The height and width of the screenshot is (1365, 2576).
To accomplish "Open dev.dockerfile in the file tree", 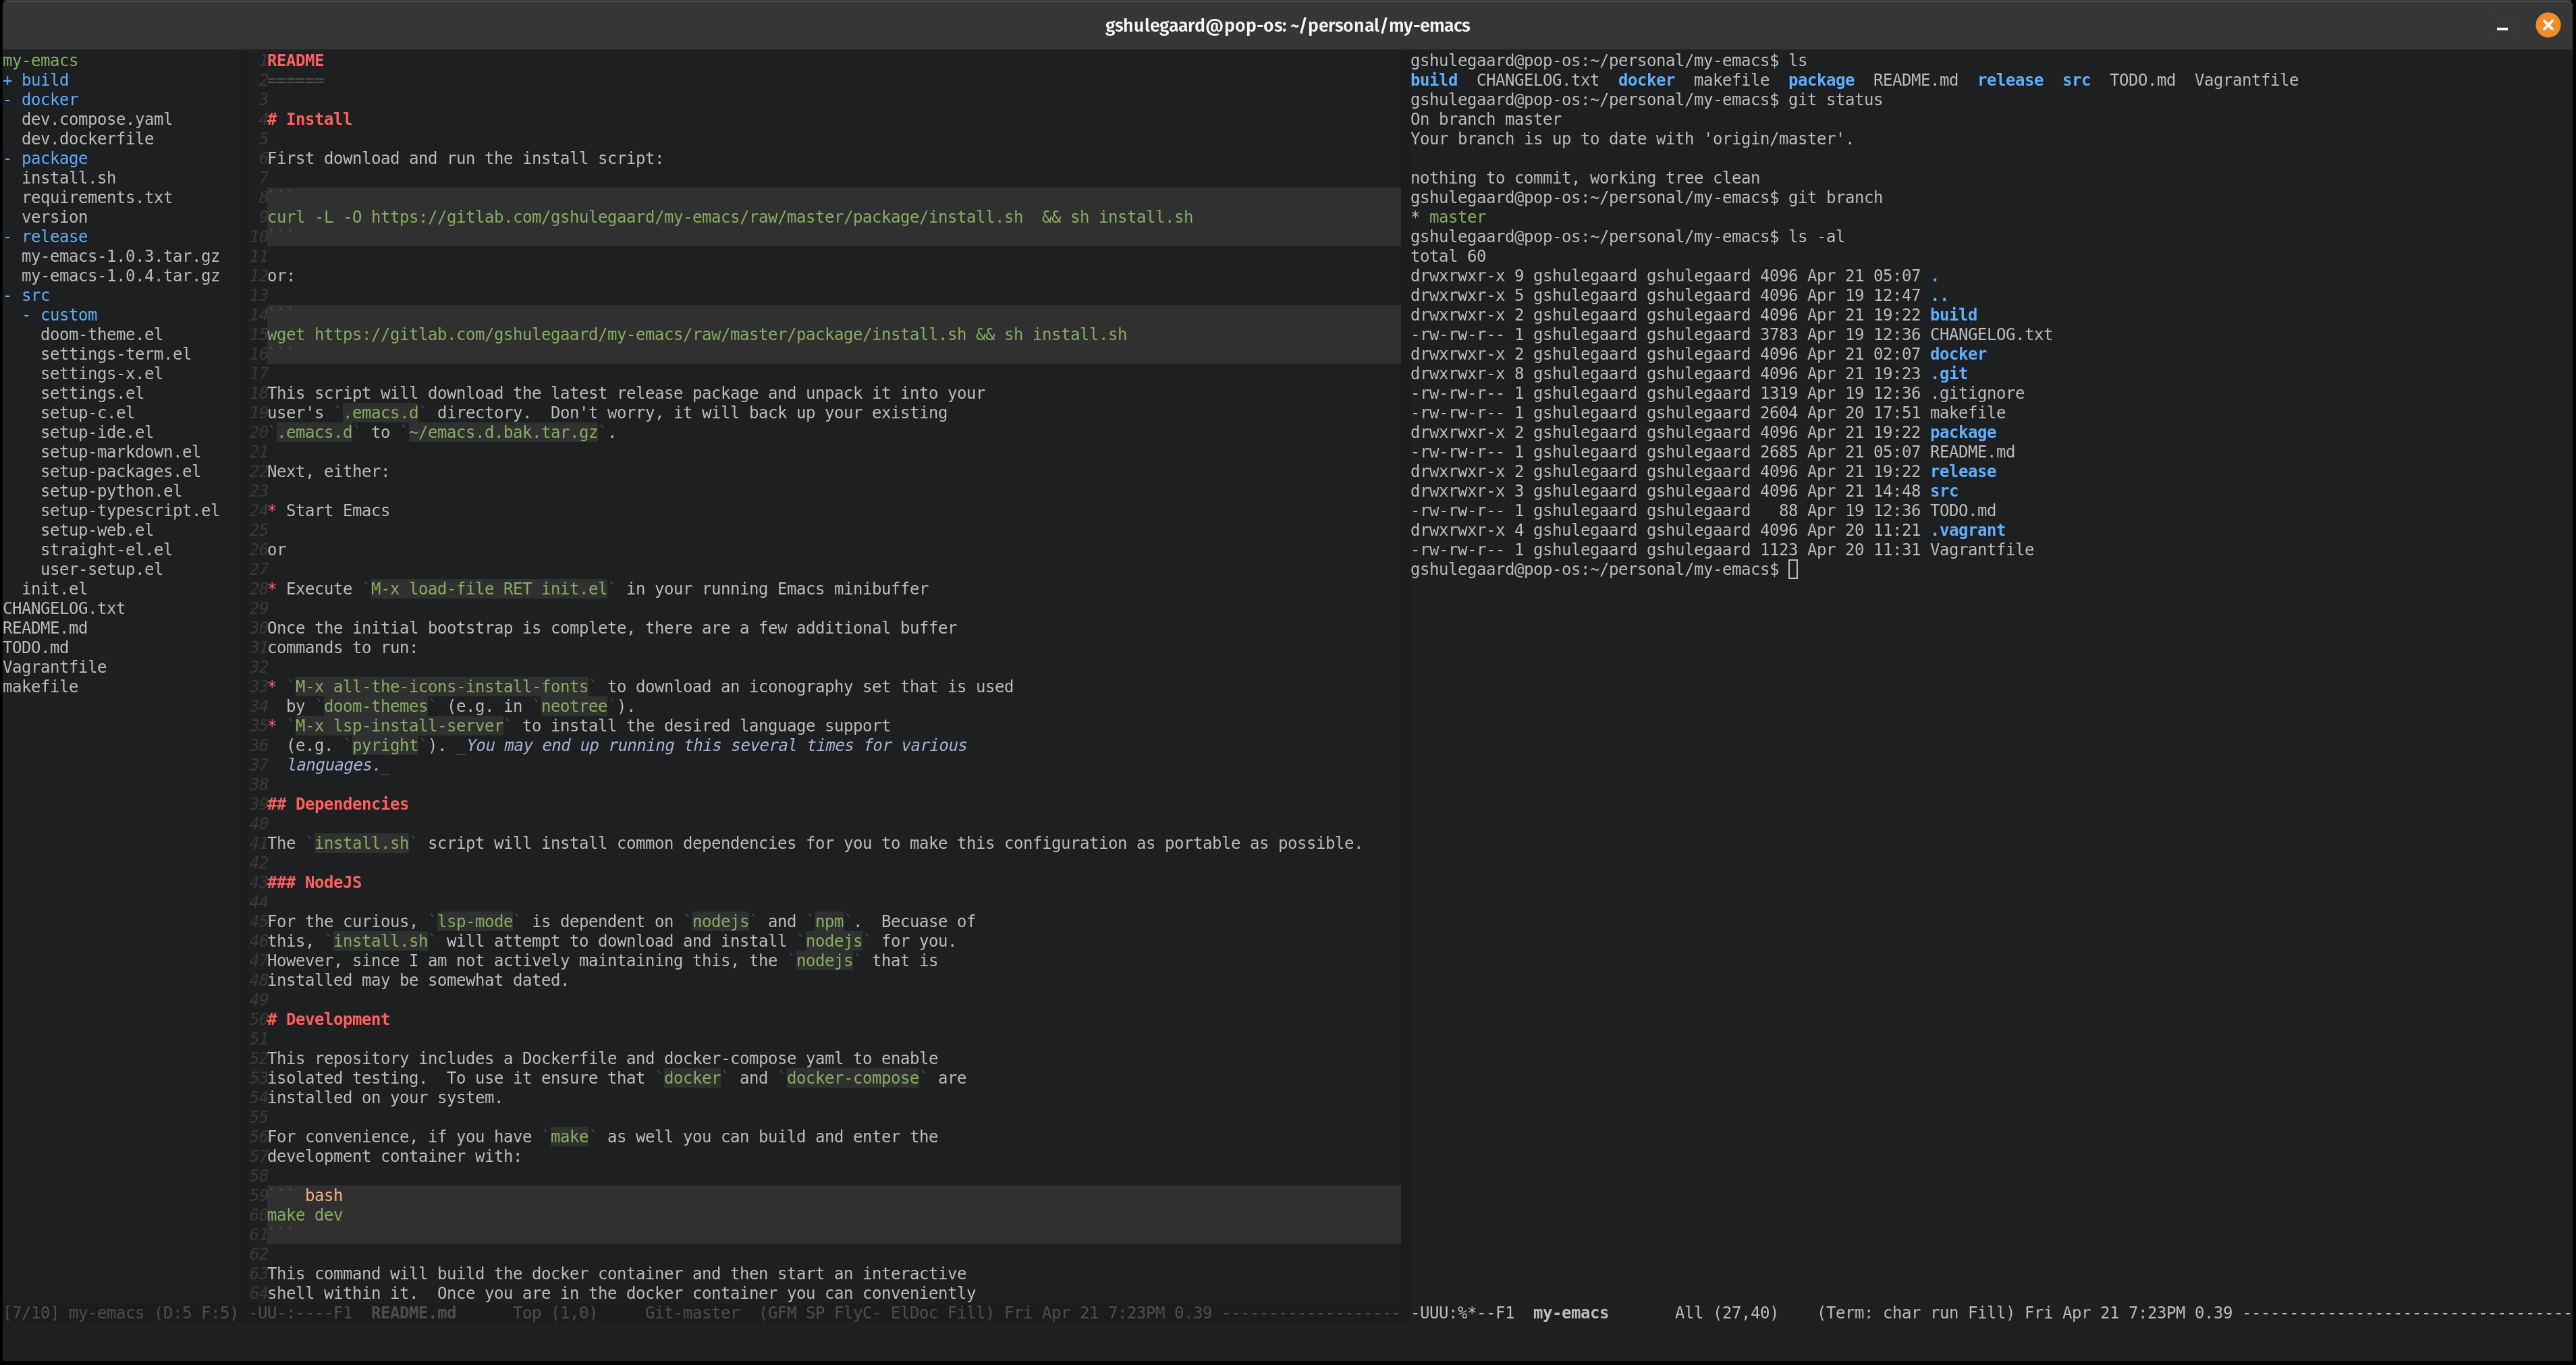I will coord(88,139).
